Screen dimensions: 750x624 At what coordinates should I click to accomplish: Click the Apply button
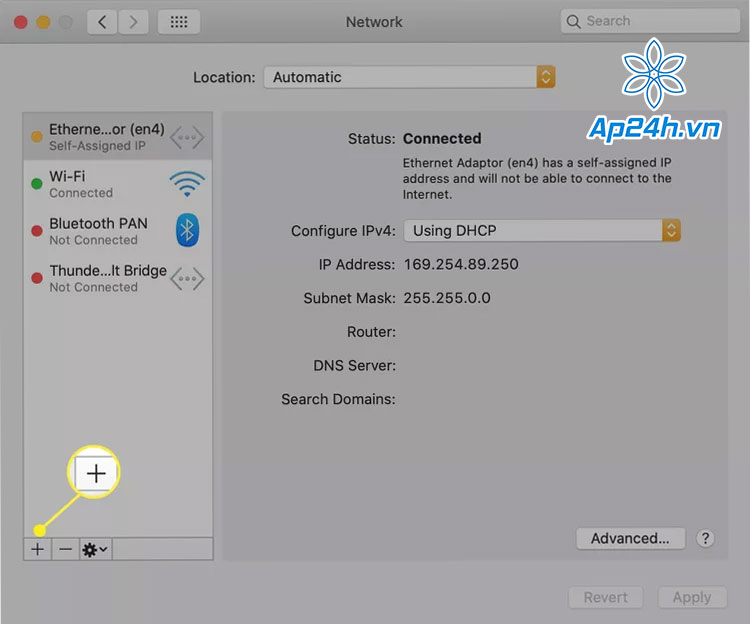(x=692, y=597)
